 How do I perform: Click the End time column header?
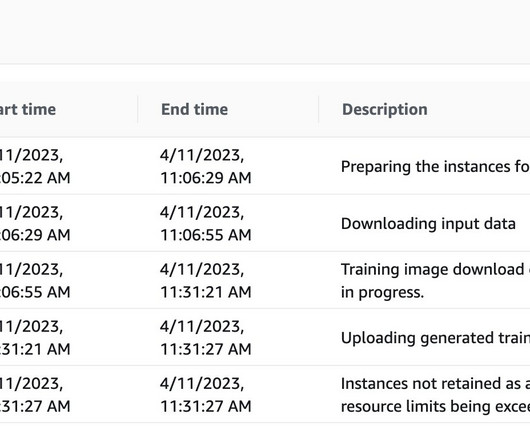pos(194,109)
